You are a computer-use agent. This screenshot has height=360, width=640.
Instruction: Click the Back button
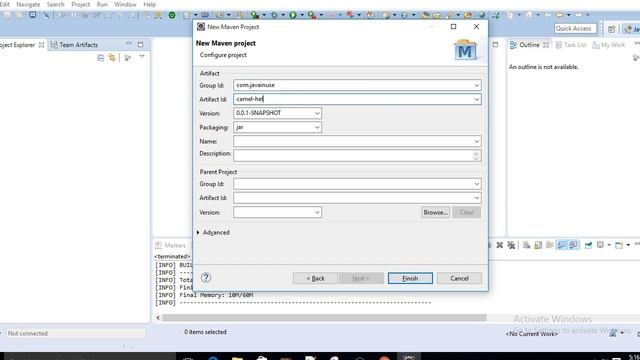[x=315, y=278]
